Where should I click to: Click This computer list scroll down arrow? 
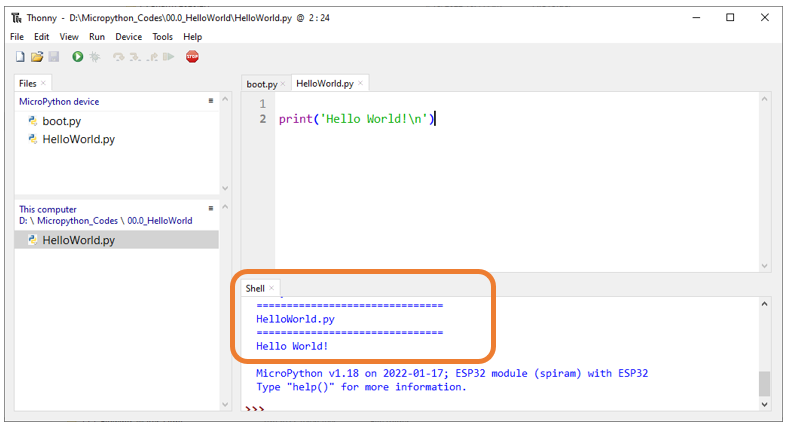[225, 404]
